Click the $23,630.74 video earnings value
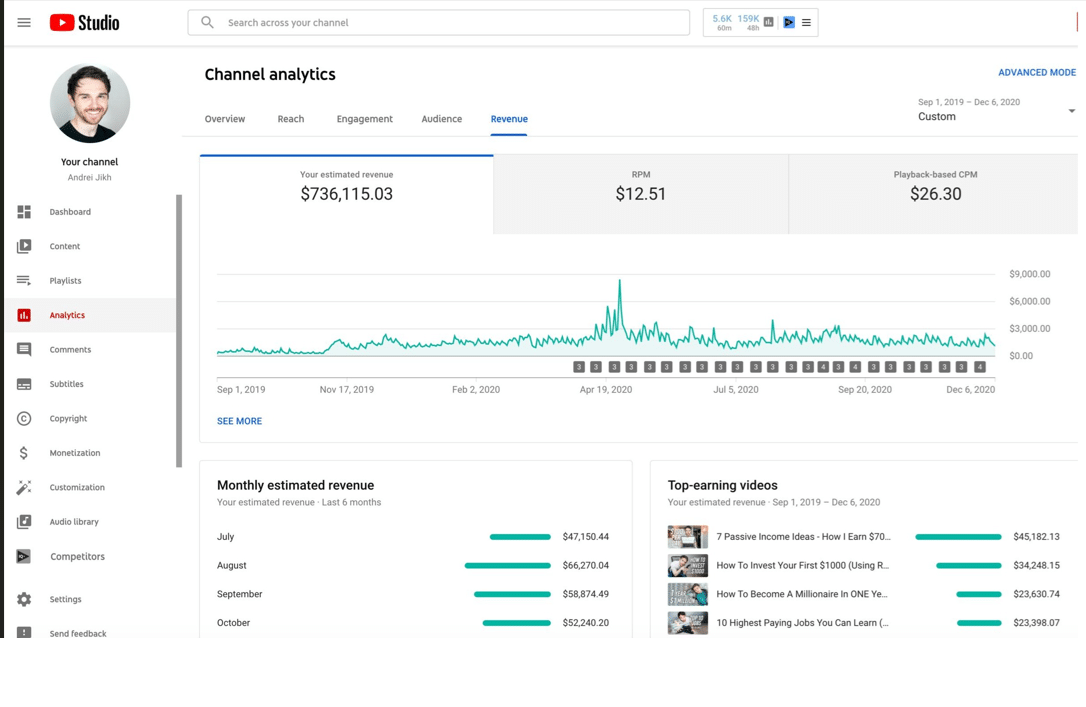The height and width of the screenshot is (707, 1086). (x=1036, y=594)
